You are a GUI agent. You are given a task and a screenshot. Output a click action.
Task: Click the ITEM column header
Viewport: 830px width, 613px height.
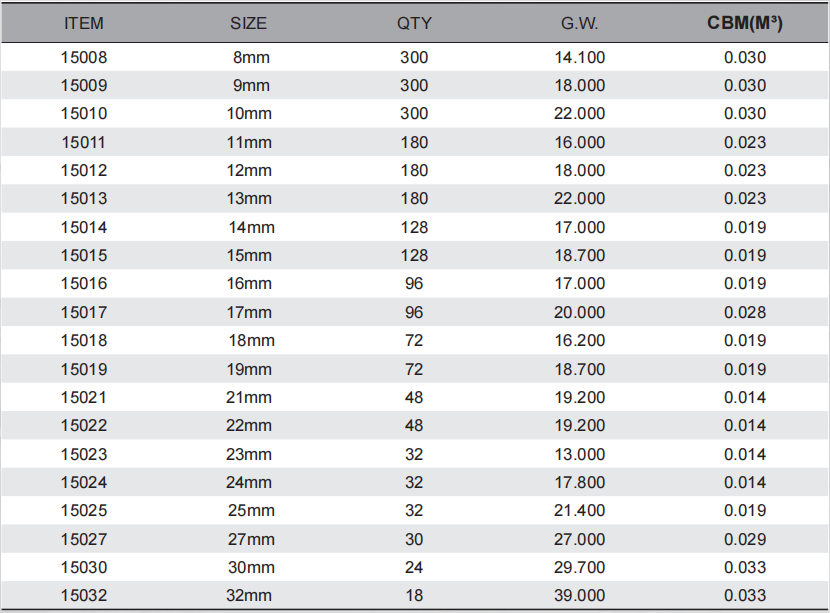[84, 23]
